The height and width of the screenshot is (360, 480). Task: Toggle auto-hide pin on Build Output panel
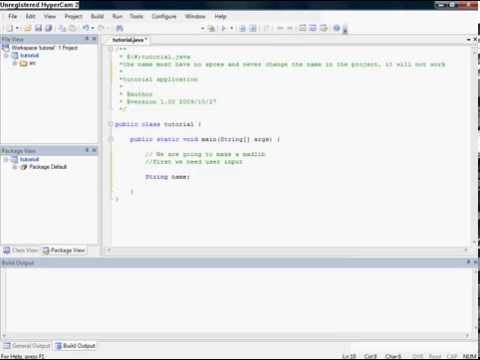tap(469, 262)
